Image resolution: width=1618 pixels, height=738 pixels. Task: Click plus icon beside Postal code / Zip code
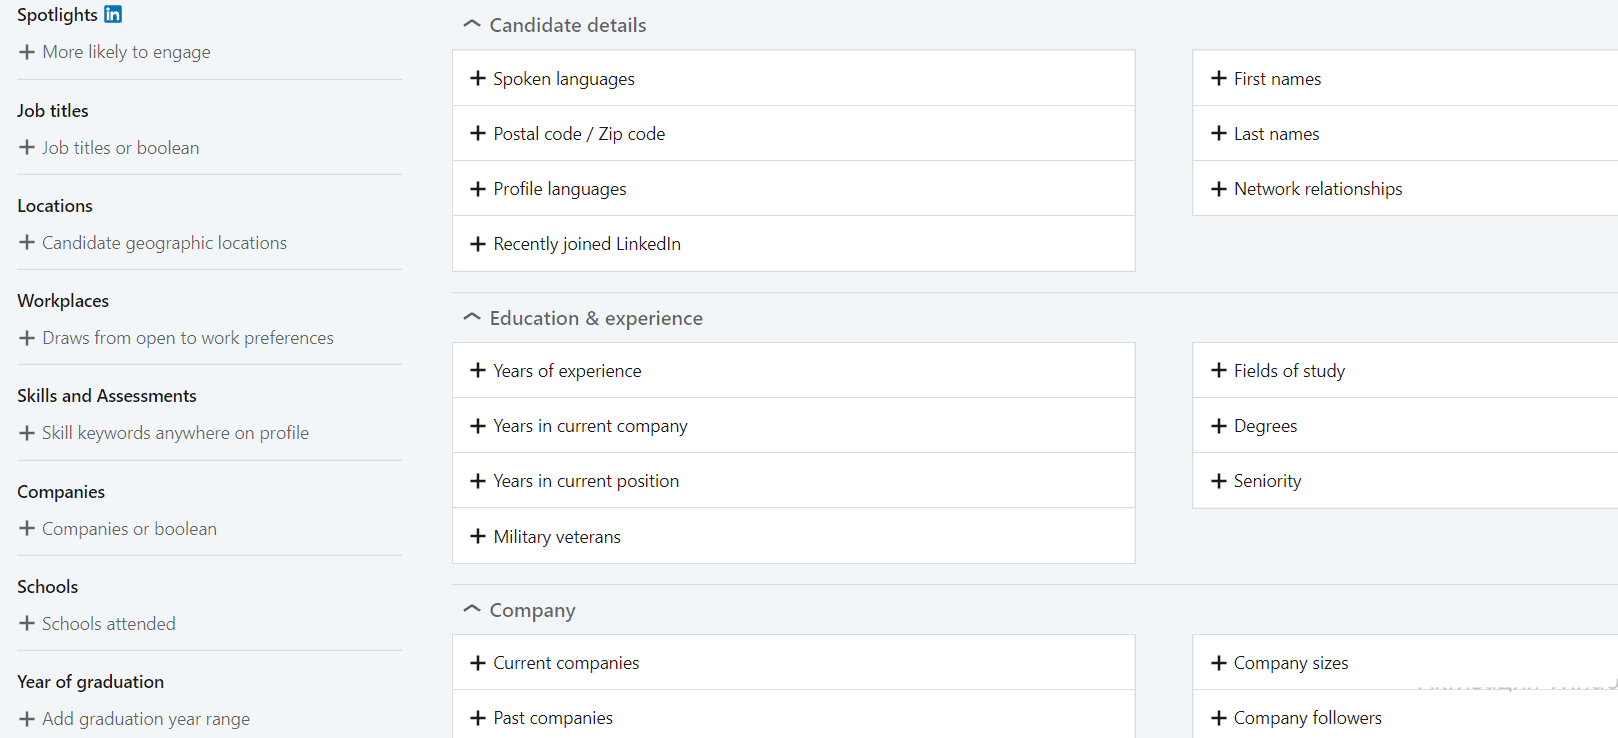478,133
